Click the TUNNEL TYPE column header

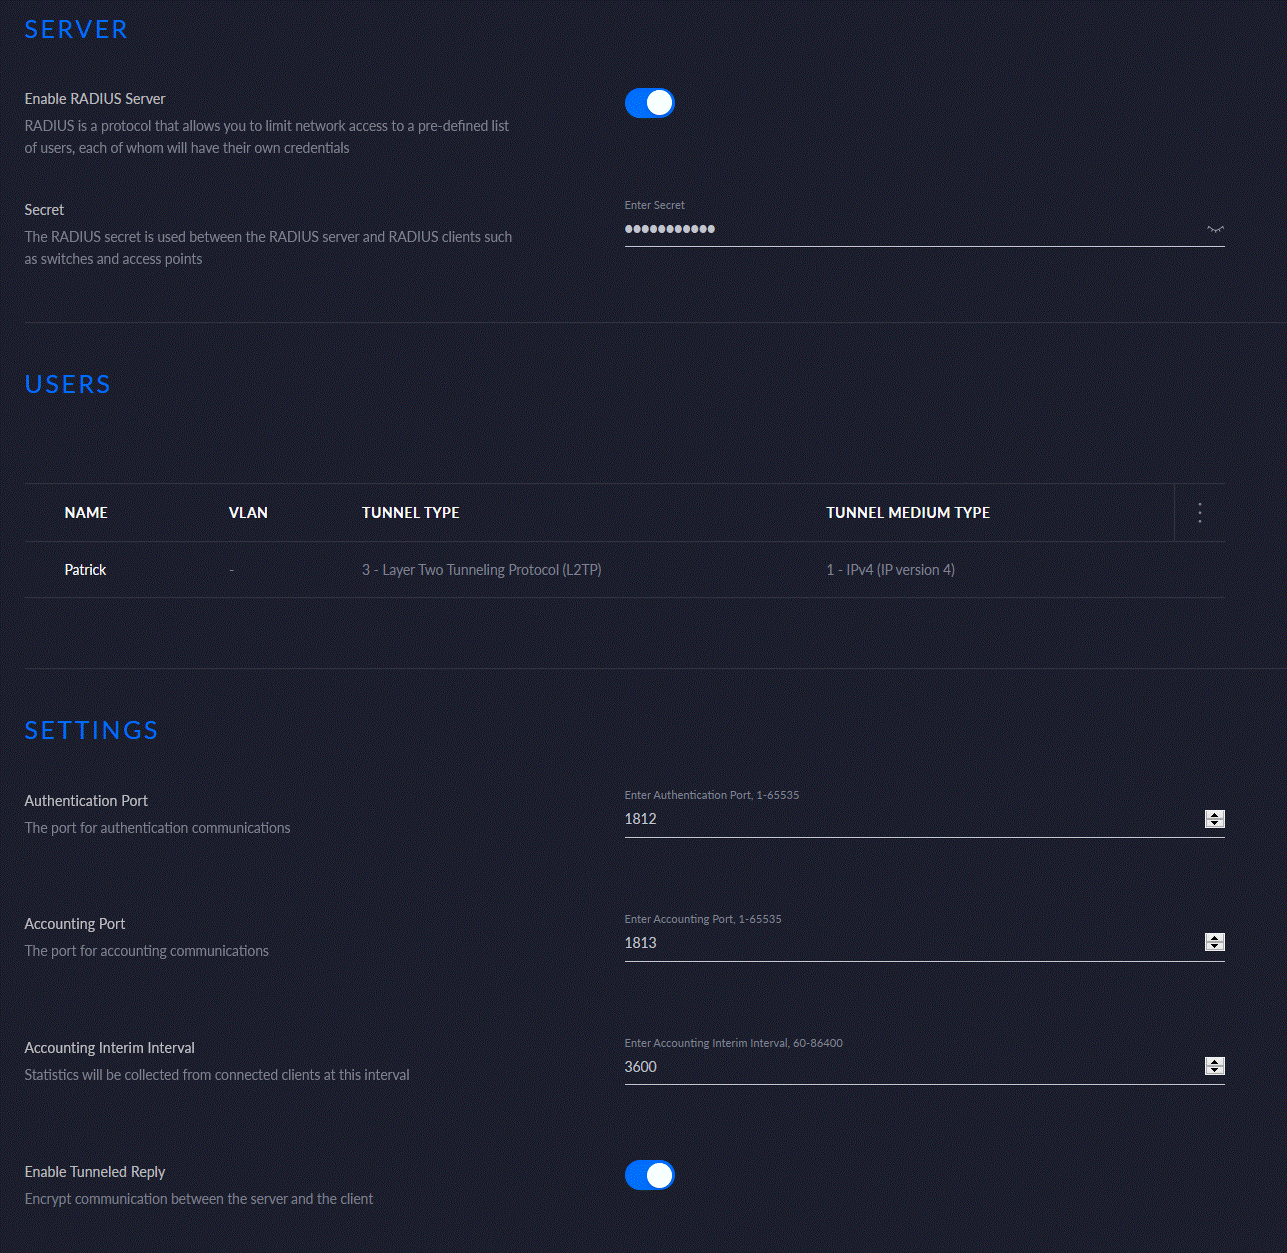[x=411, y=513]
